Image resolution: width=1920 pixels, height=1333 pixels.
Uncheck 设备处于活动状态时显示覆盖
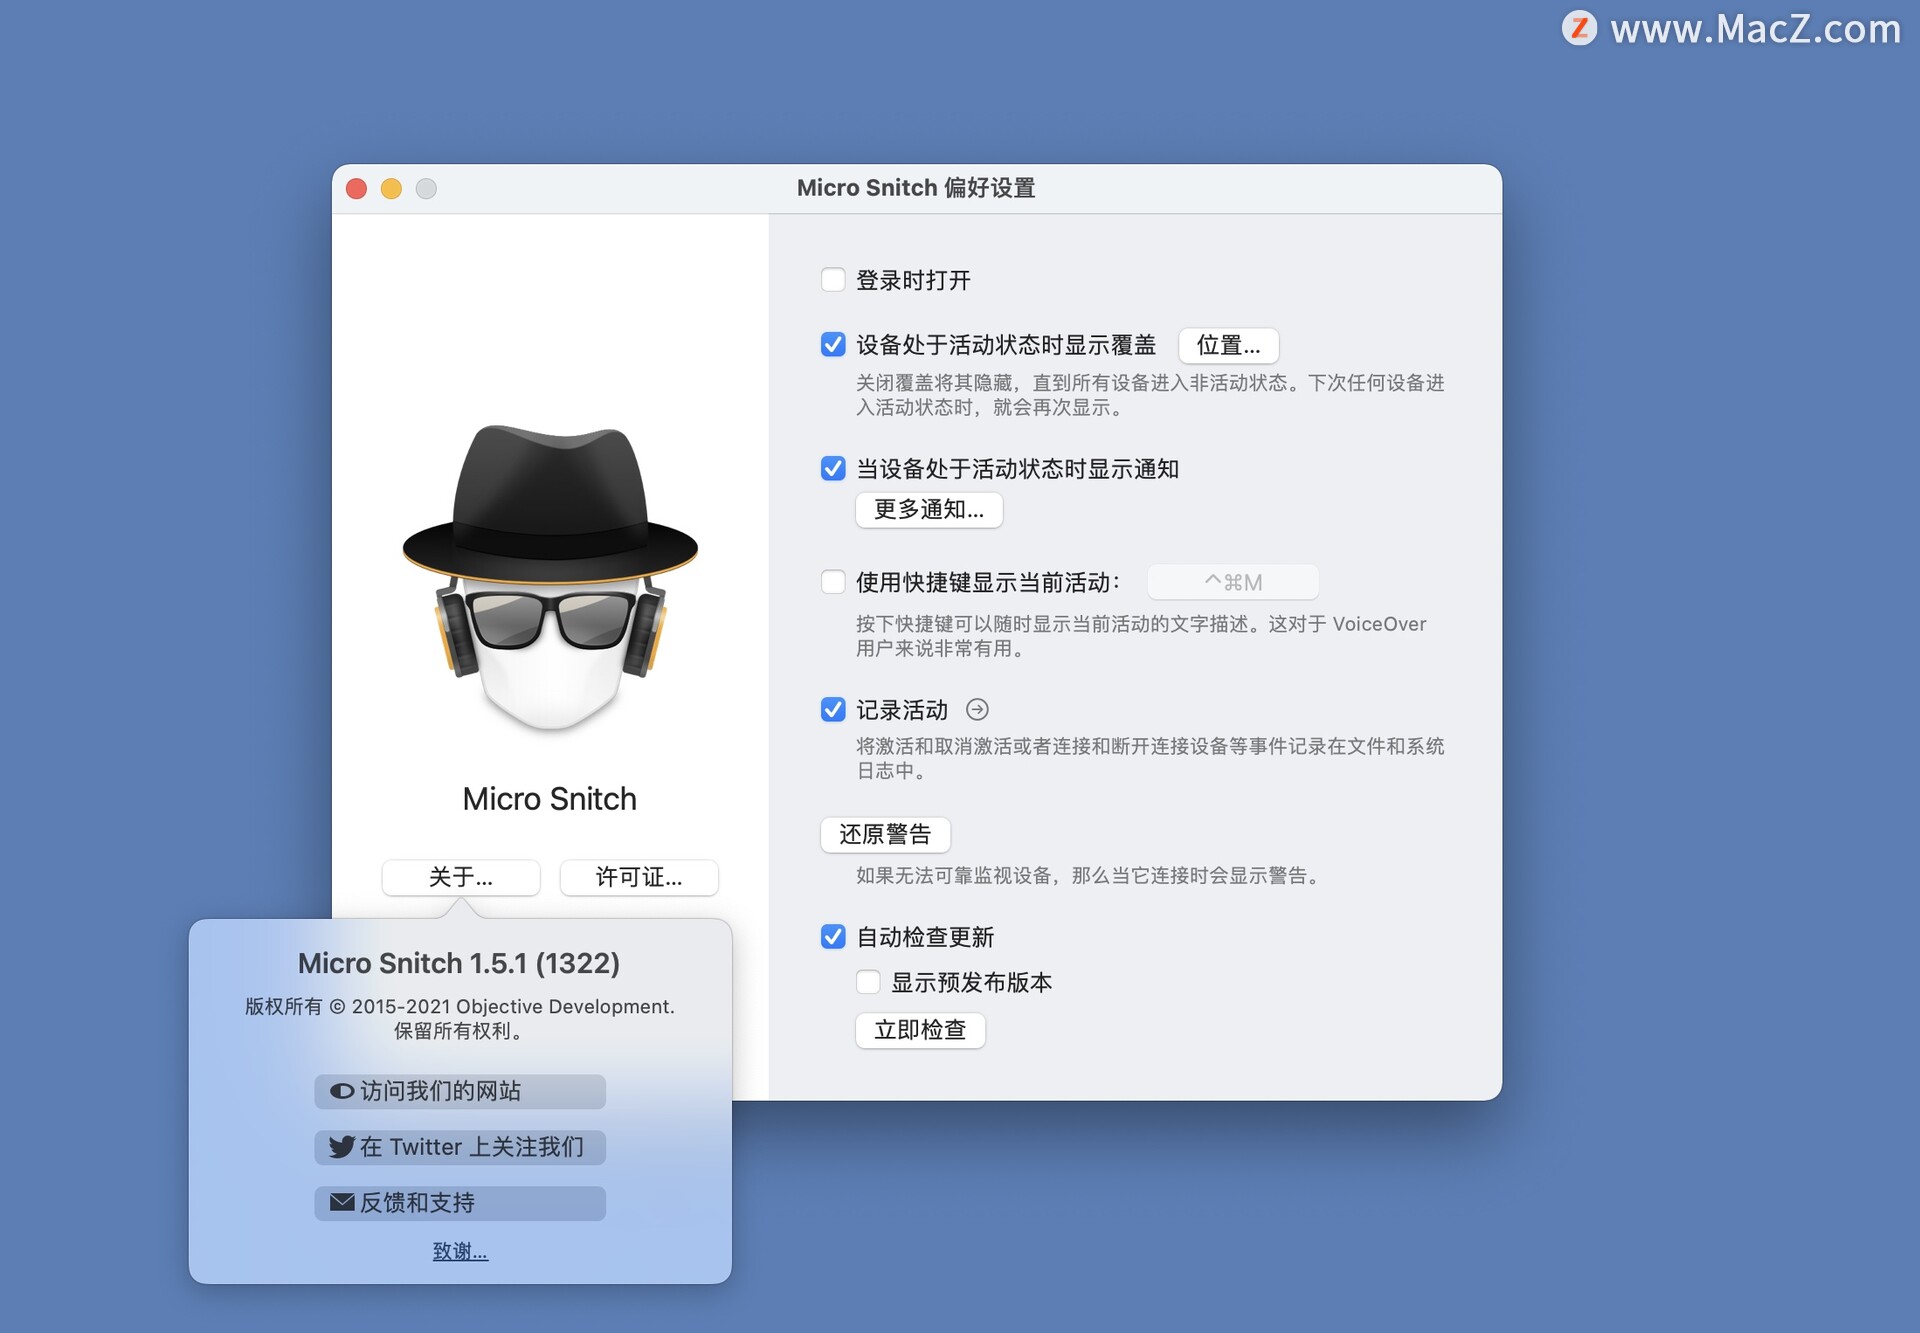coord(832,345)
